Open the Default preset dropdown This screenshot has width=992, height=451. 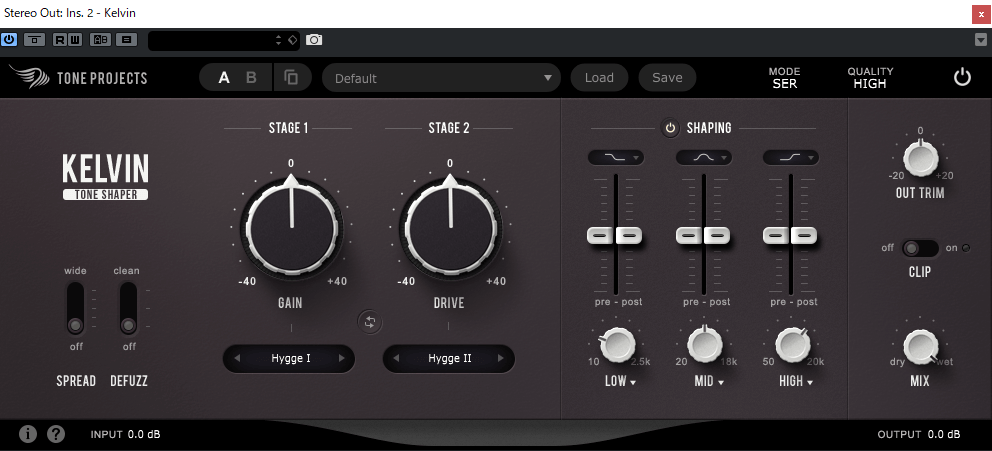click(x=442, y=78)
